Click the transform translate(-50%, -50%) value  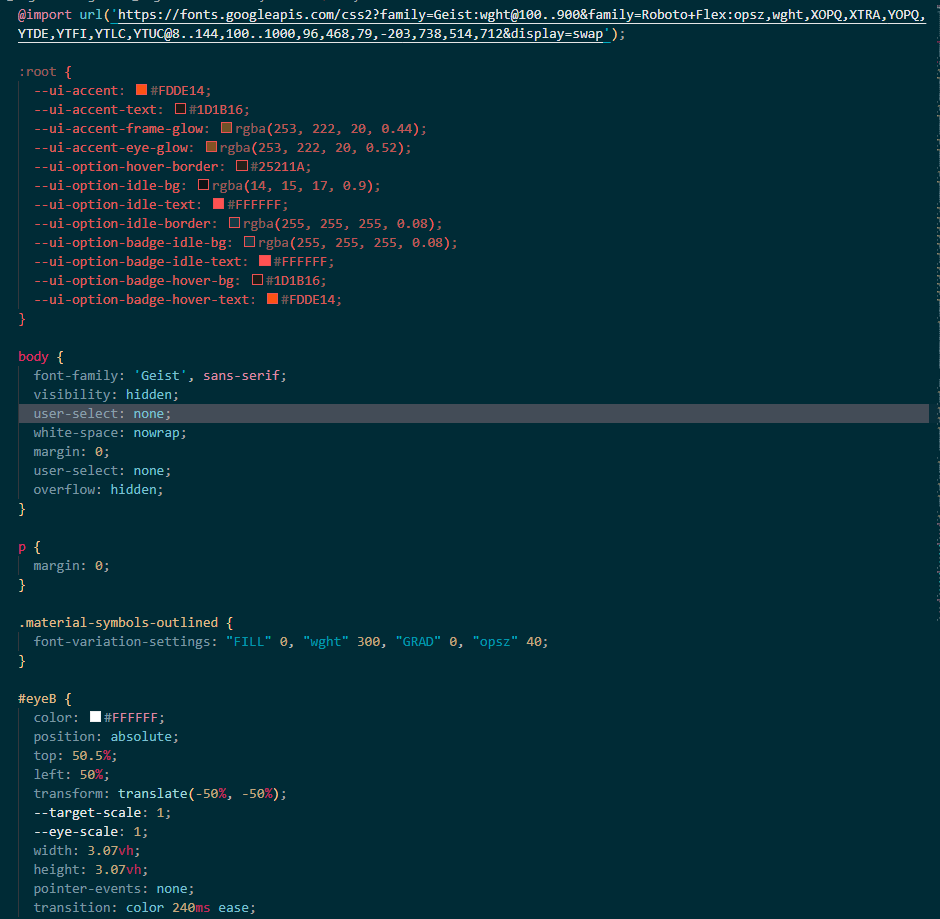point(198,793)
